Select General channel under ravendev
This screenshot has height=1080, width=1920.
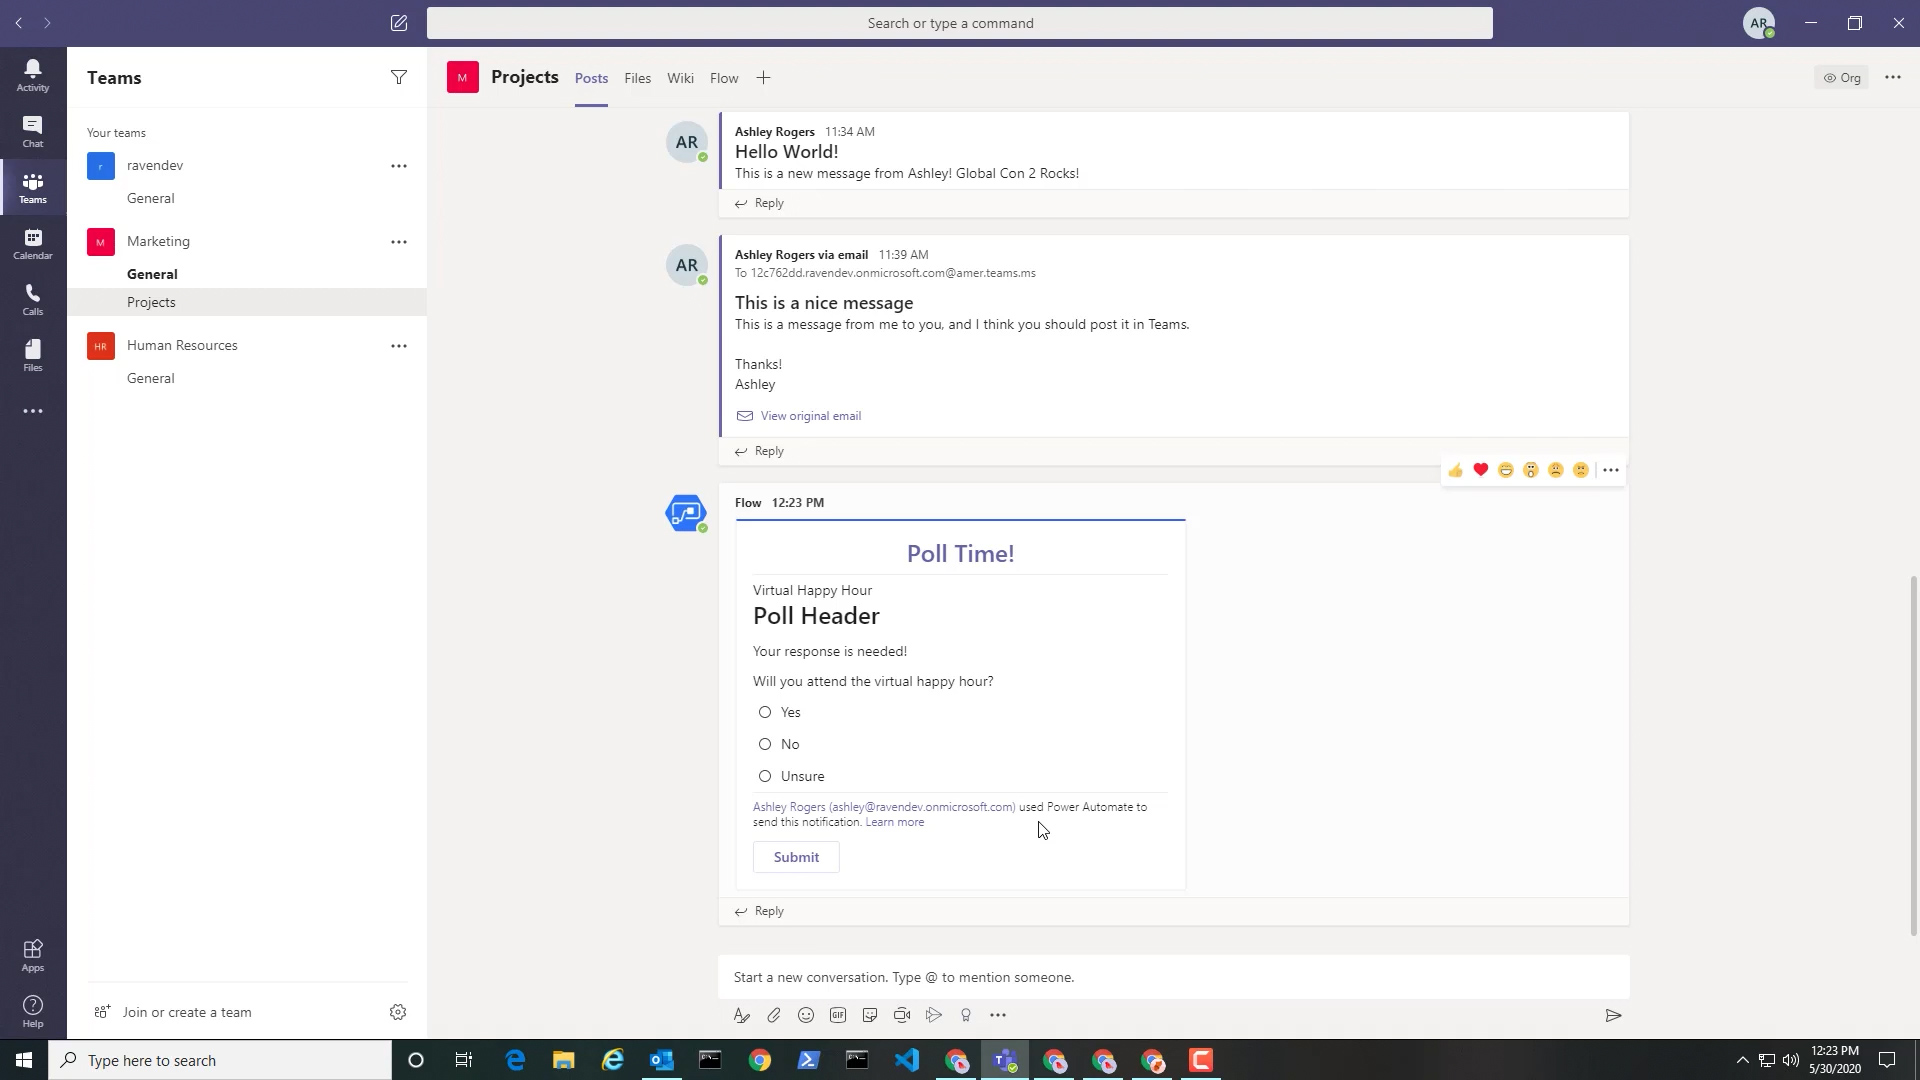pos(151,198)
